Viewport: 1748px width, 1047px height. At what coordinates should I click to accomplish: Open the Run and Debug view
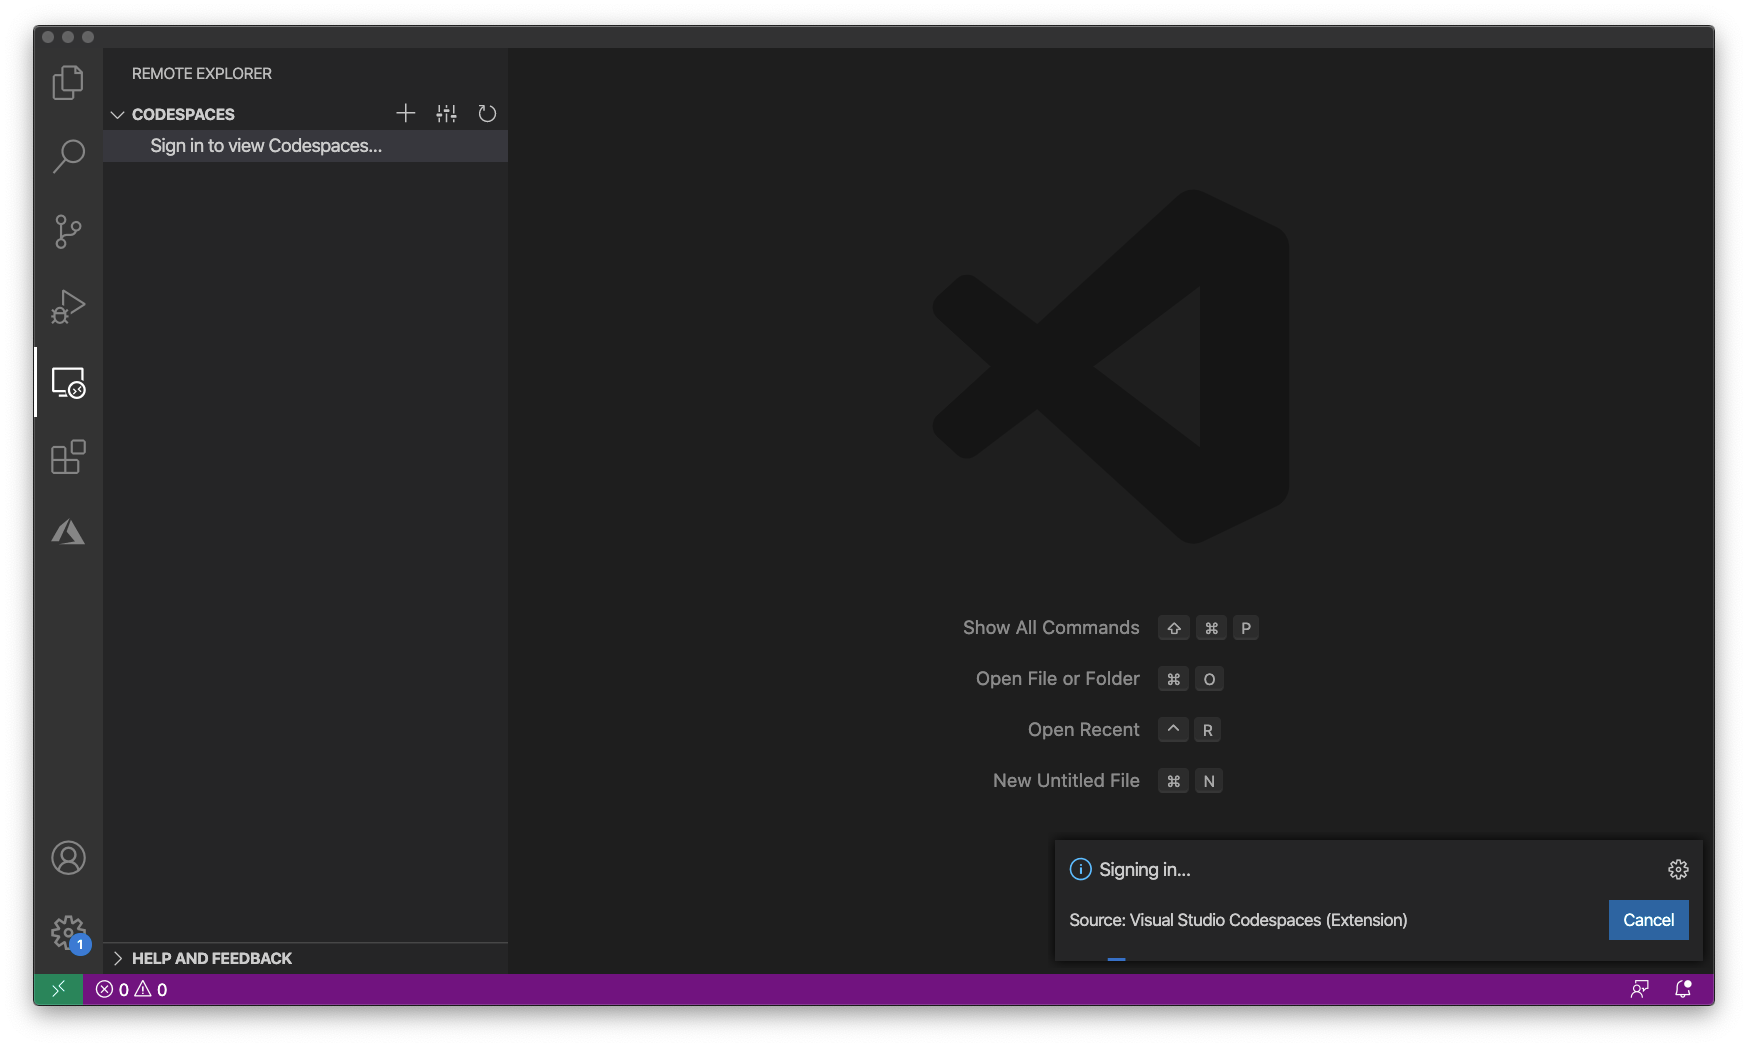click(68, 306)
